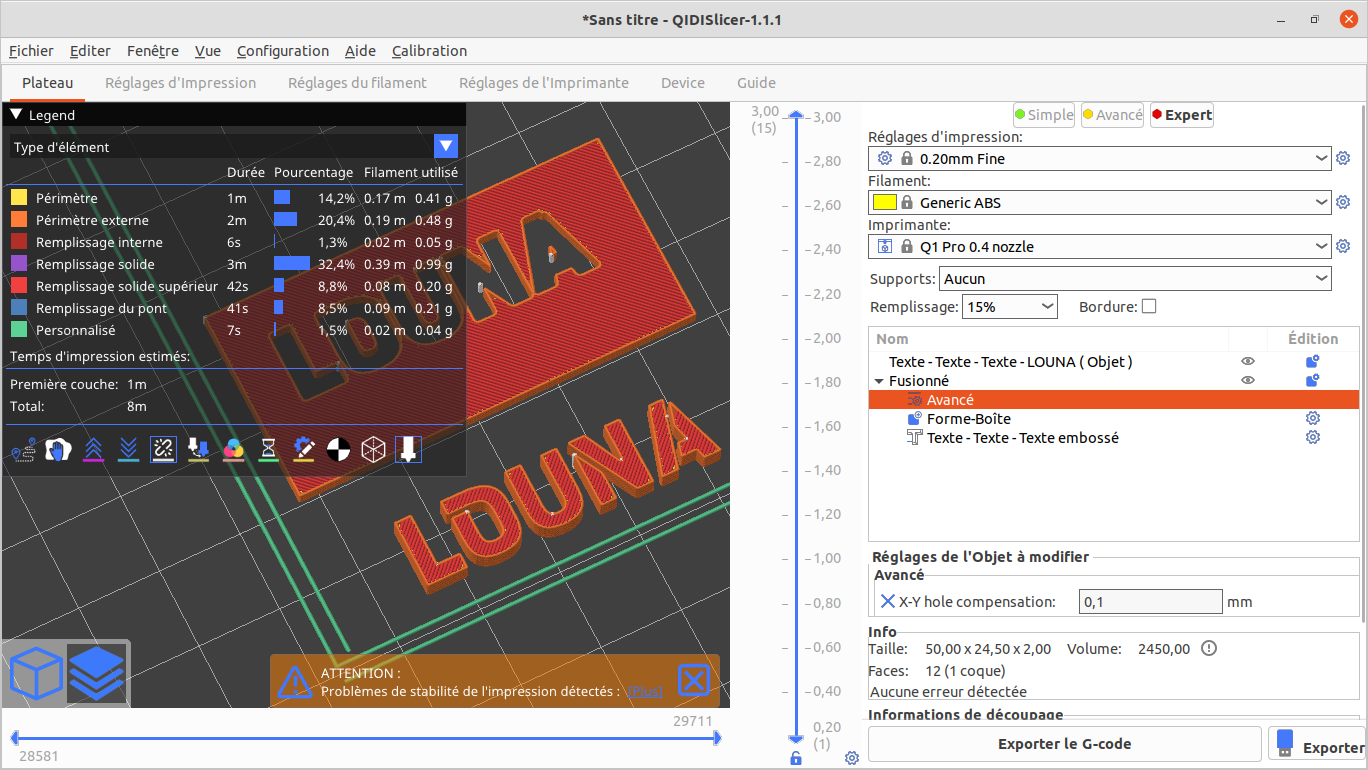
Task: Select Avancé mode button
Action: point(1112,115)
